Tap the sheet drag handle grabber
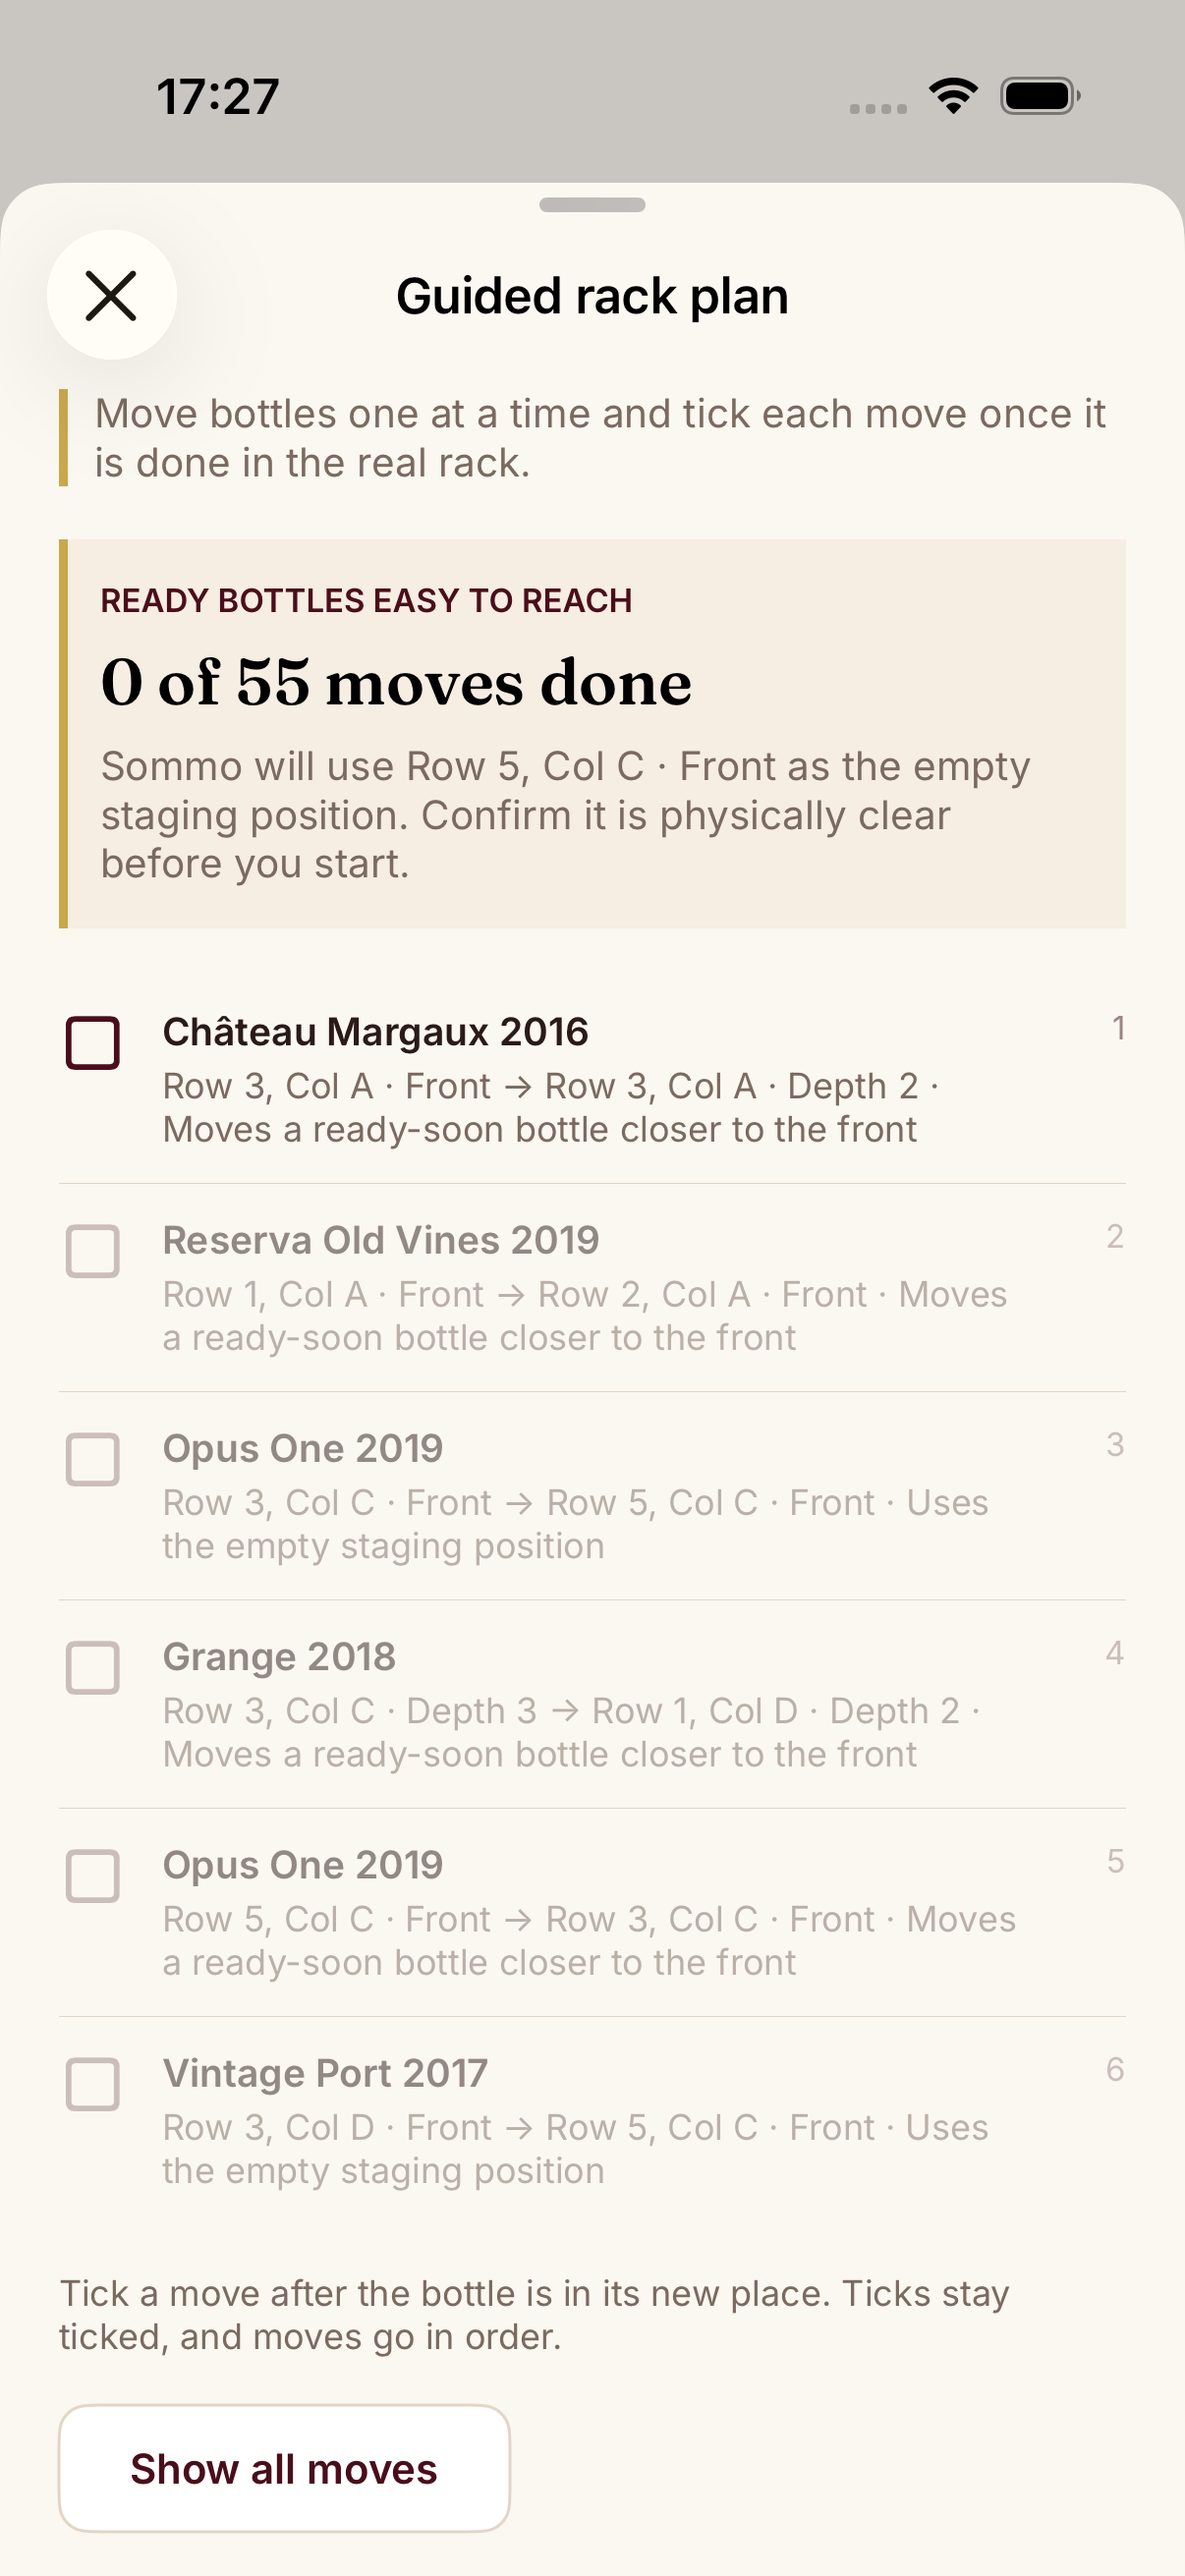This screenshot has height=2576, width=1185. (592, 205)
